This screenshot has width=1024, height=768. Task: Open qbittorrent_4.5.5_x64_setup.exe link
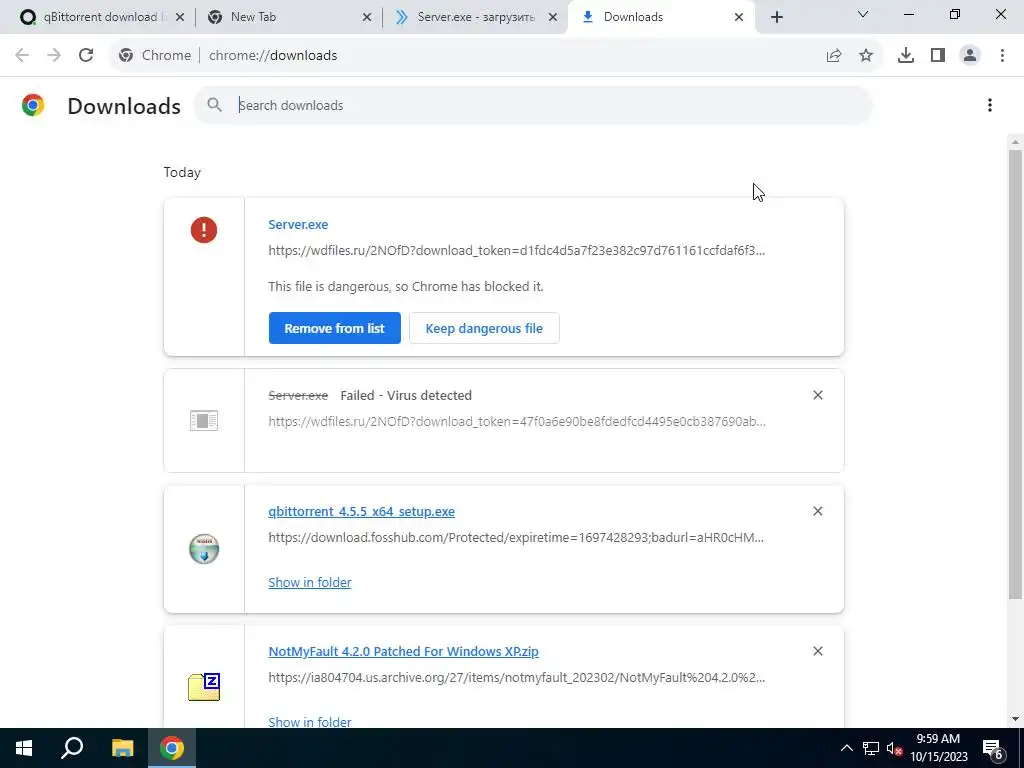361,511
